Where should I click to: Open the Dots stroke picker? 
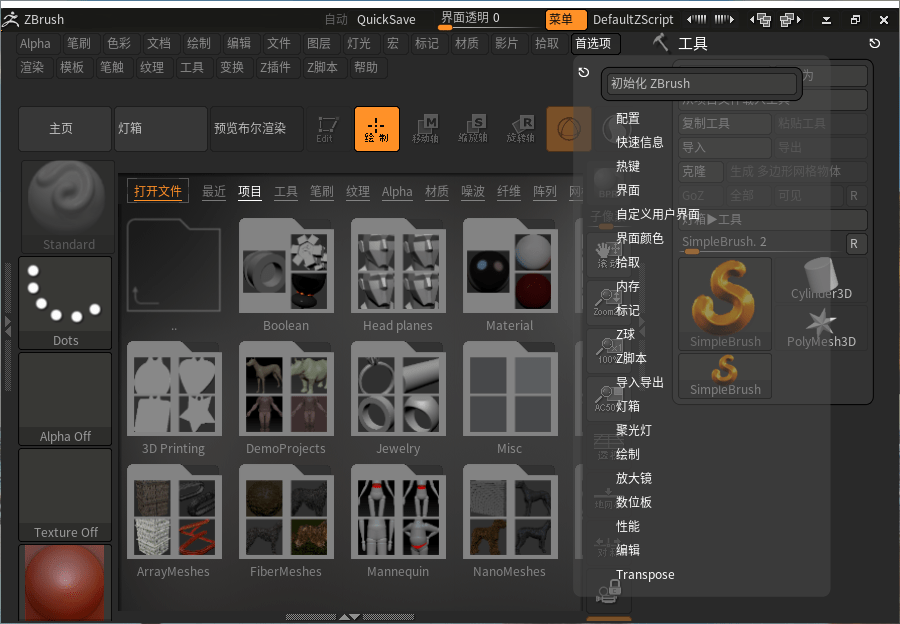[x=65, y=303]
